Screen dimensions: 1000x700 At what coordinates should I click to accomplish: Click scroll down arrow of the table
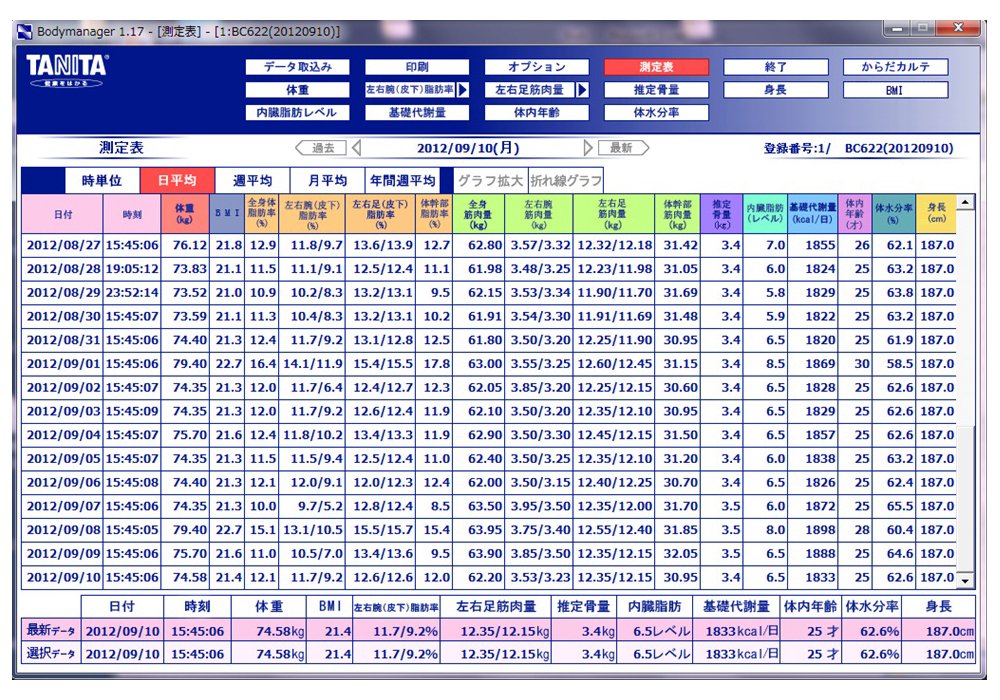coord(964,580)
